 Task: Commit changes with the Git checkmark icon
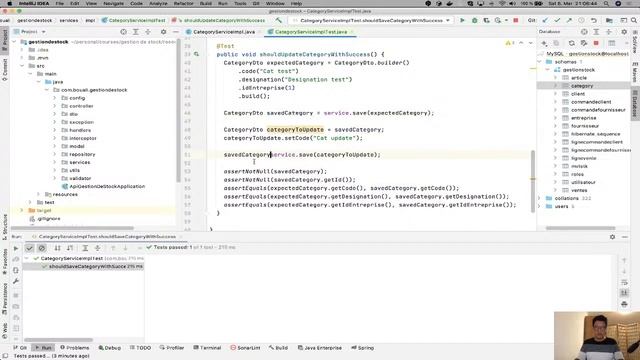[557, 20]
